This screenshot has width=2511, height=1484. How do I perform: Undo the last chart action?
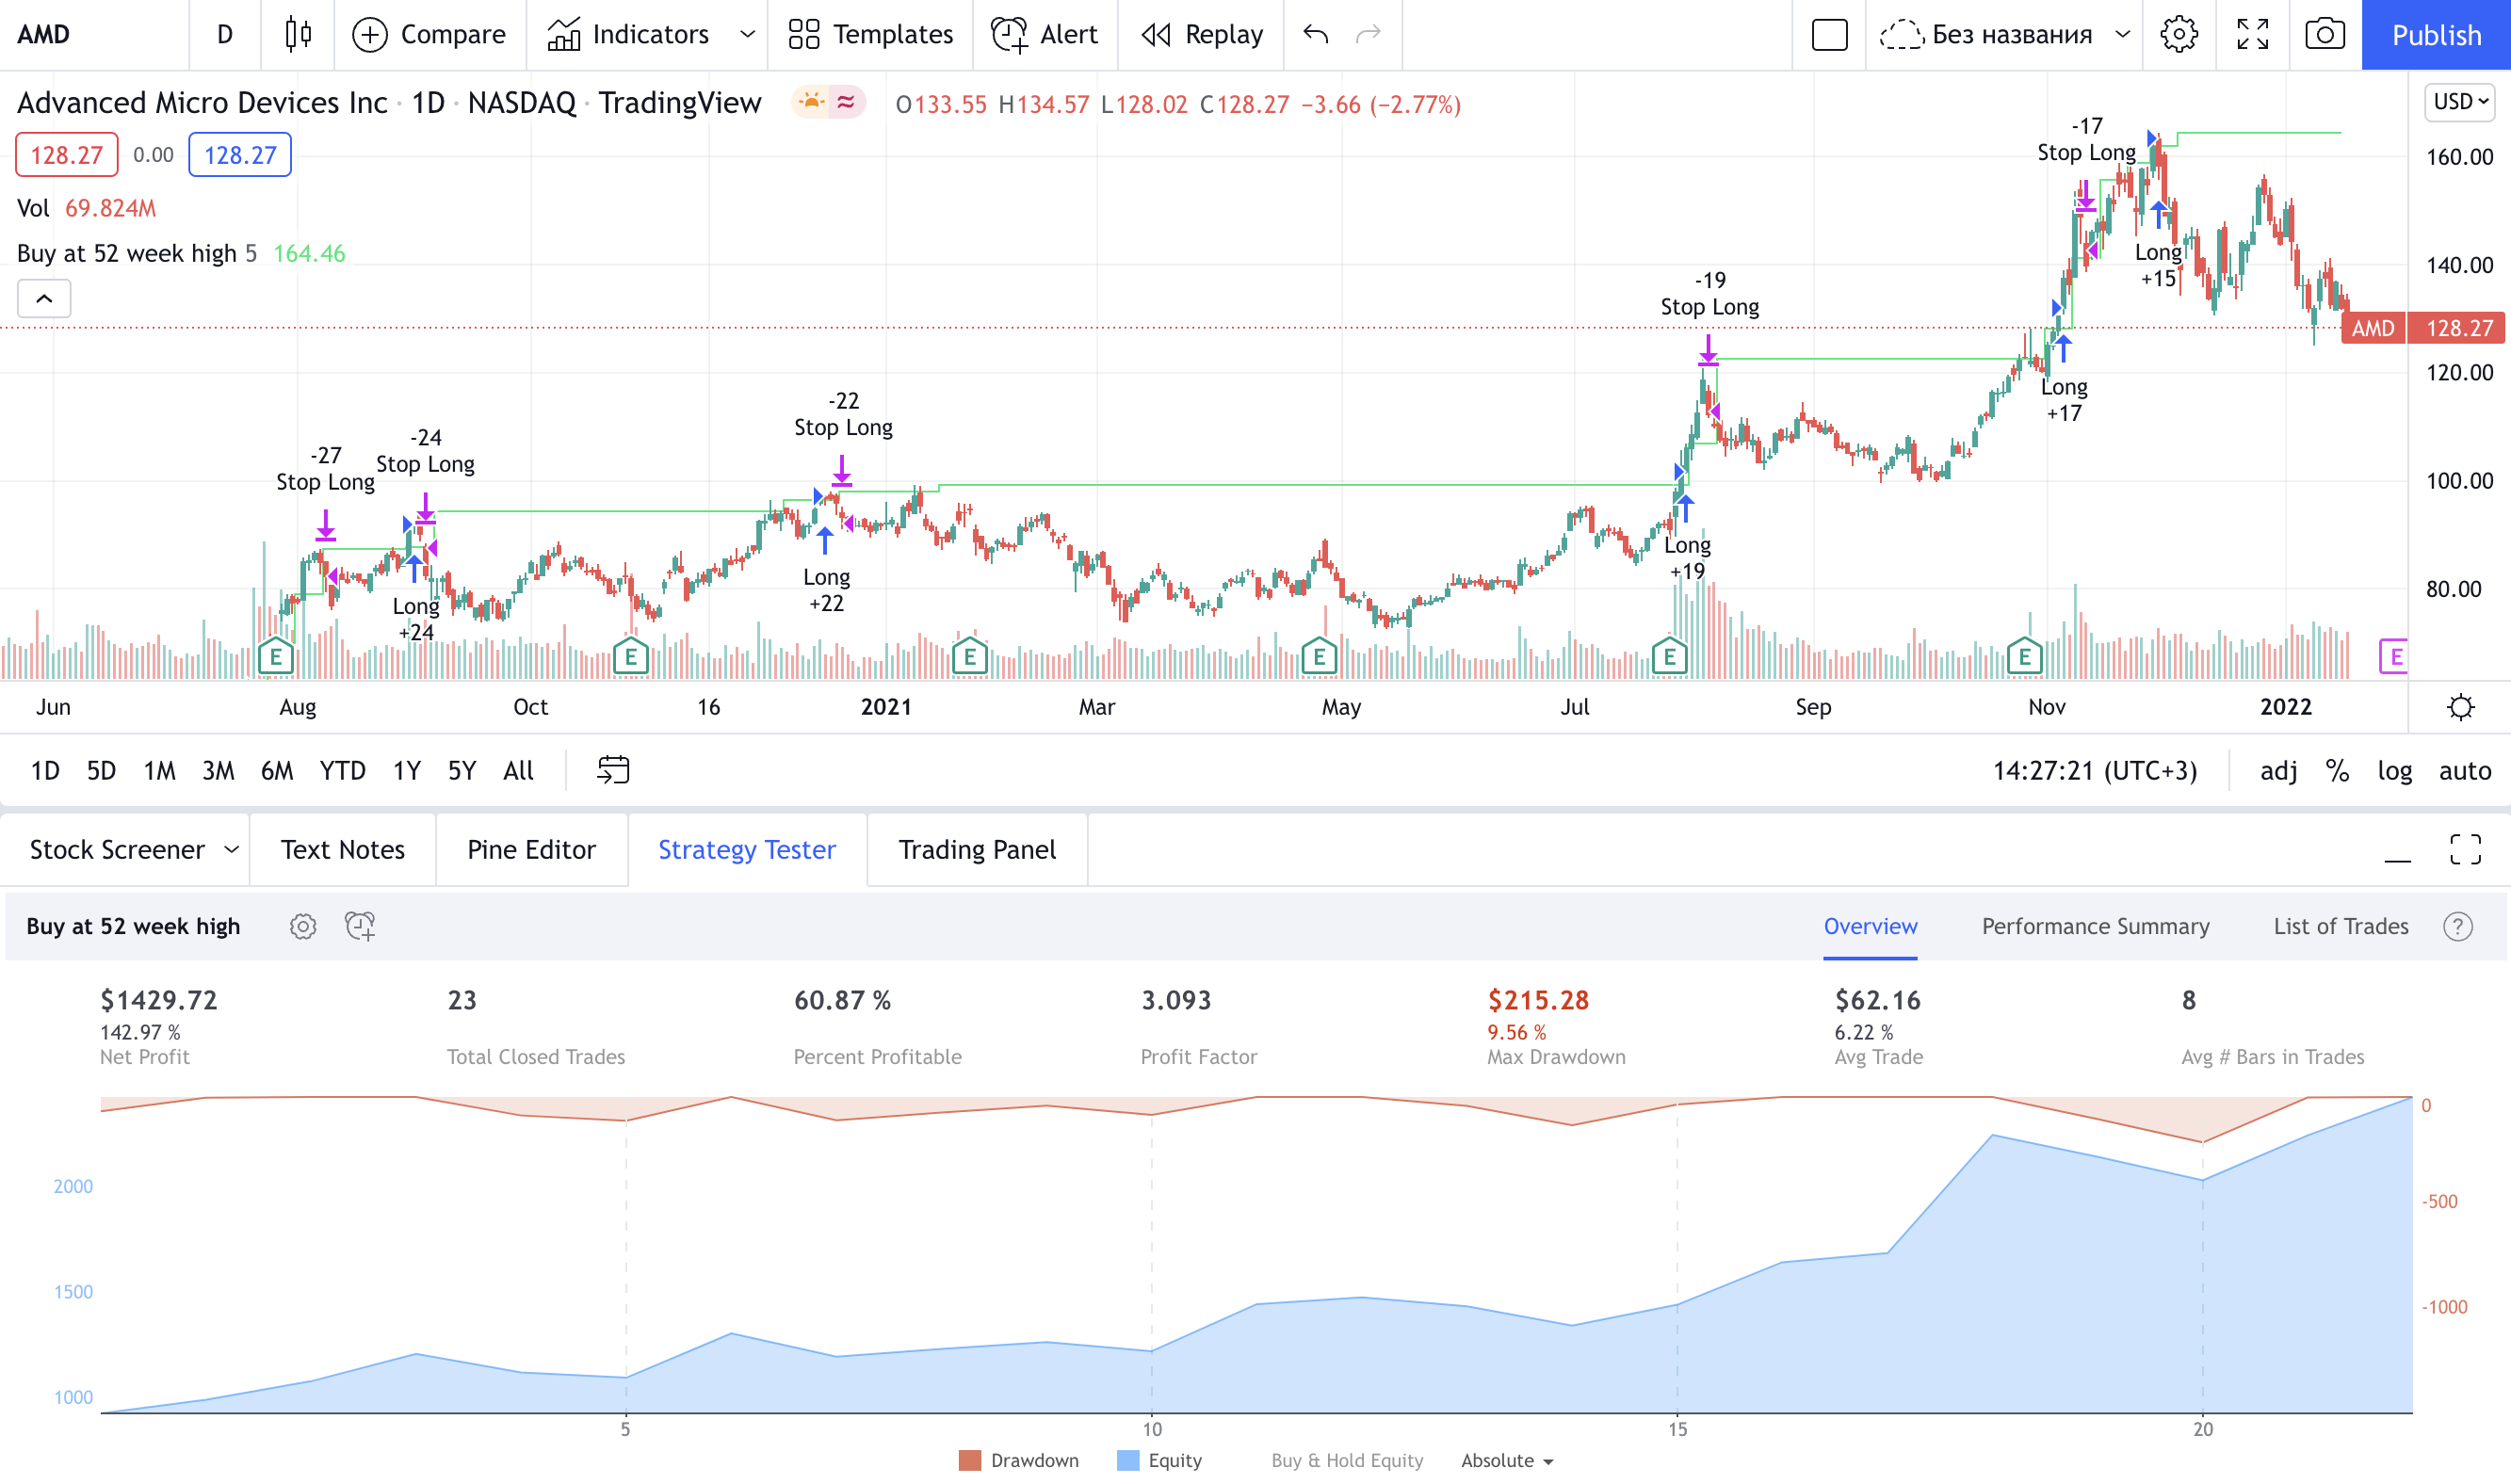(1316, 35)
